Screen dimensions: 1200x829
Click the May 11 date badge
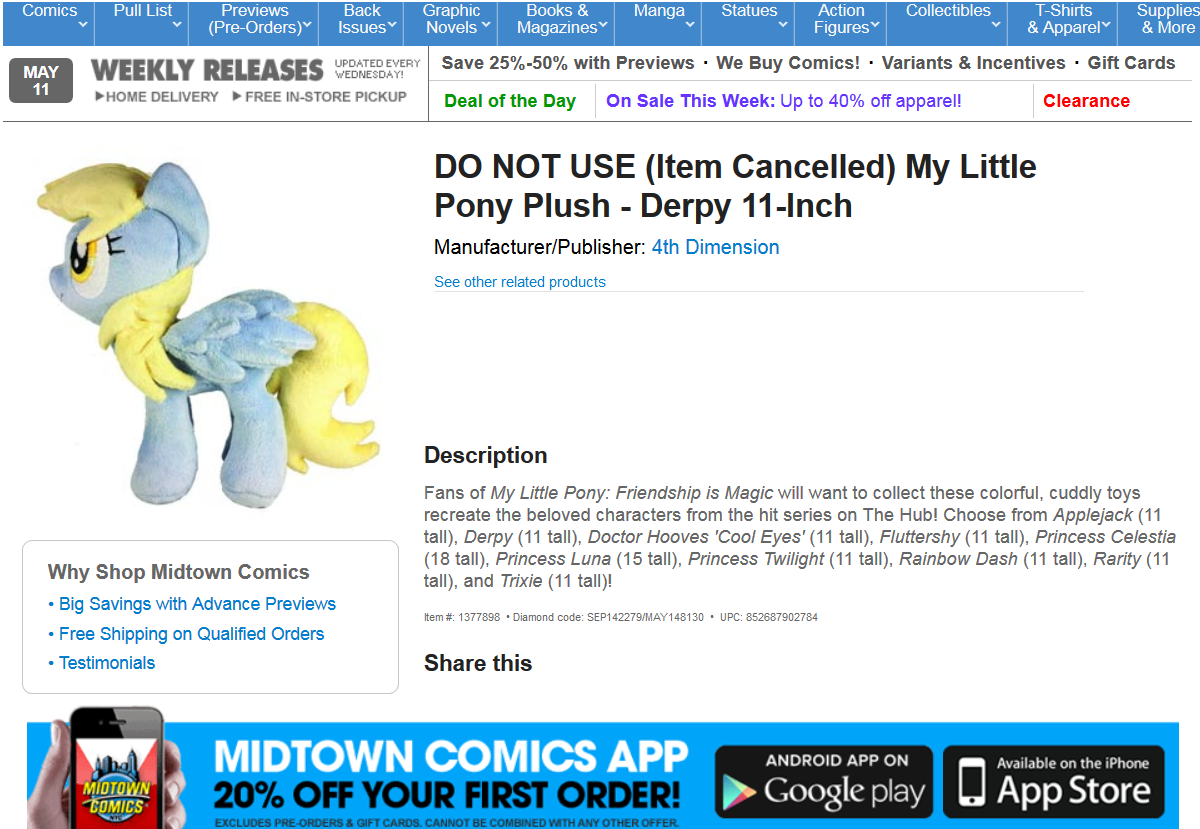(41, 81)
